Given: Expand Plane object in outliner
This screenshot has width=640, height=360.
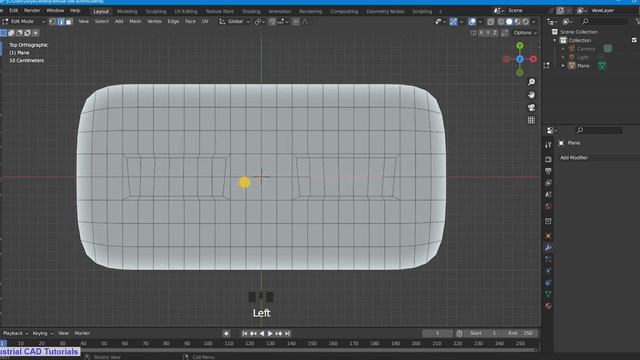Looking at the screenshot, I should click(x=563, y=66).
